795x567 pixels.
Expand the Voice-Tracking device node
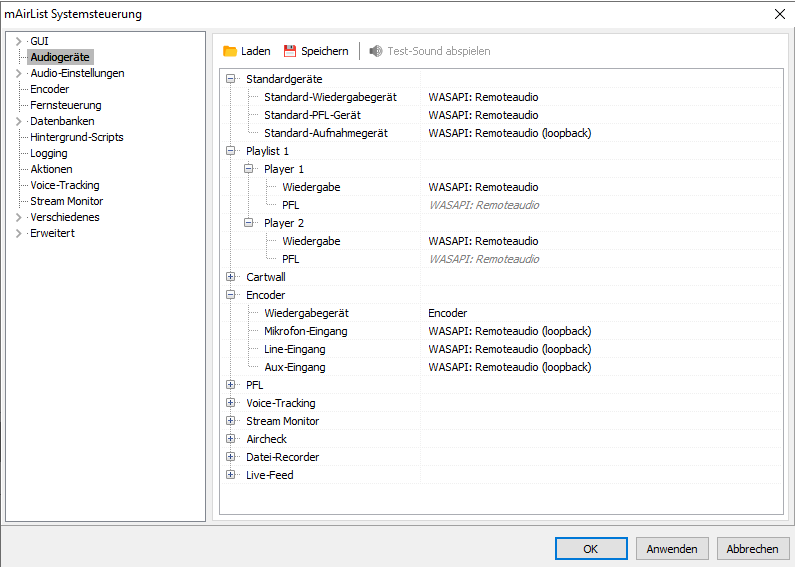pos(231,403)
